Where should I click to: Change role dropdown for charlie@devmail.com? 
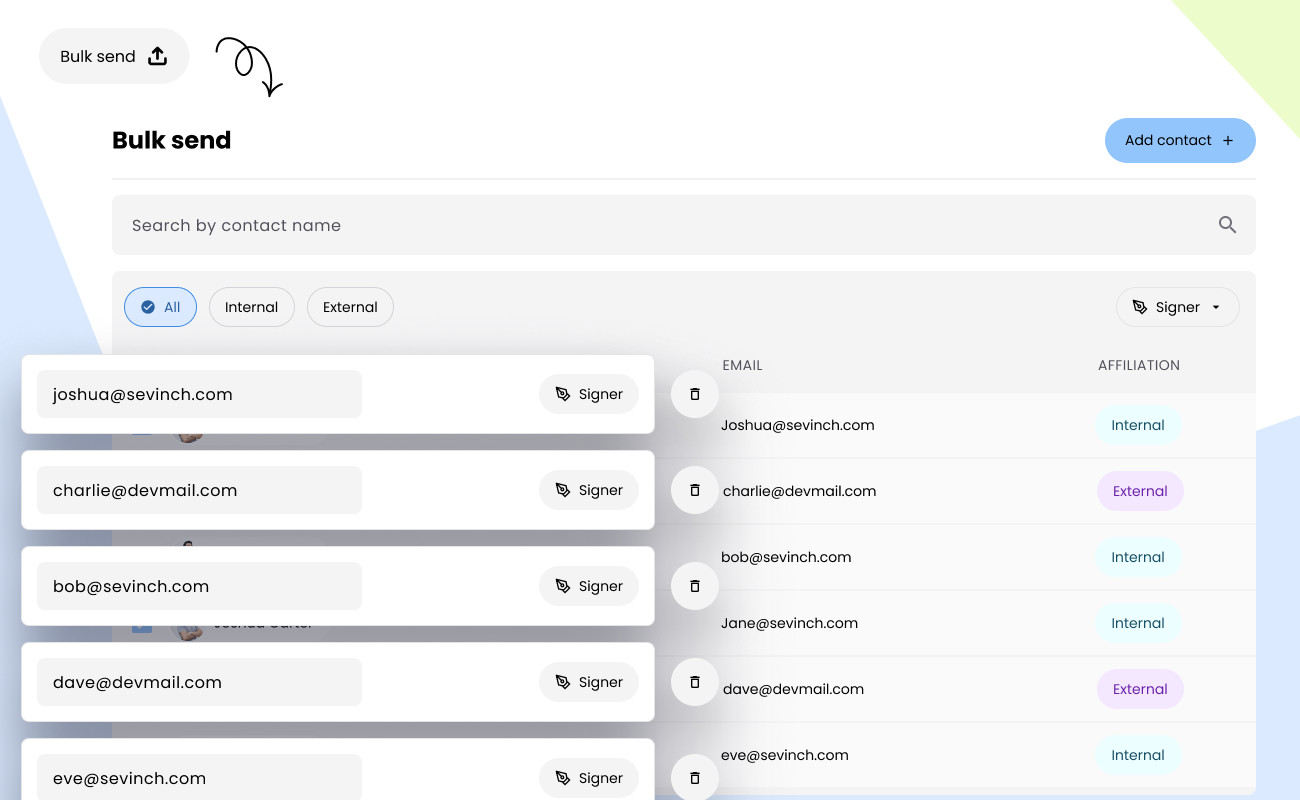click(589, 490)
